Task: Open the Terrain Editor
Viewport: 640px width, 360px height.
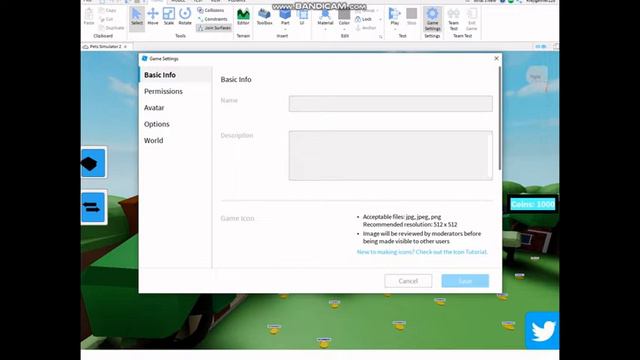Action: coord(243,17)
